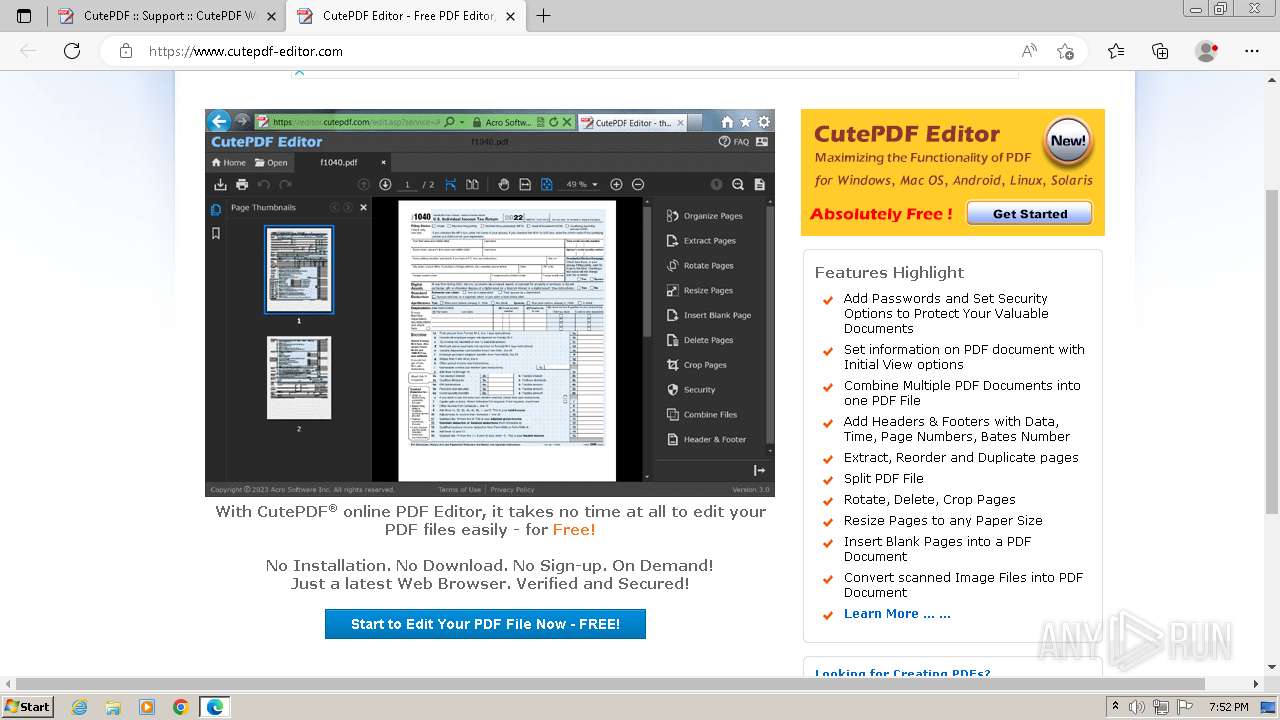1280x720 pixels.
Task: Add this page to favorites
Action: [1065, 51]
